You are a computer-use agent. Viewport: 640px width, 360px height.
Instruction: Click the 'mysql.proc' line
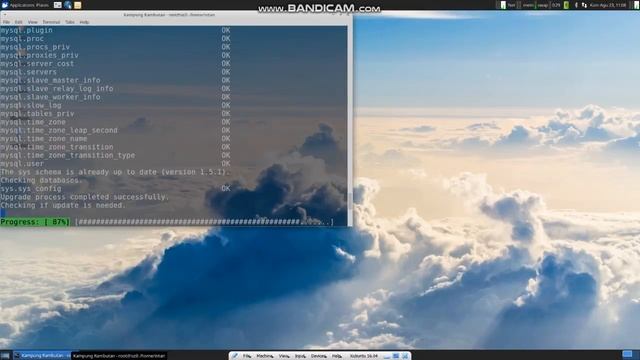tap(22, 39)
